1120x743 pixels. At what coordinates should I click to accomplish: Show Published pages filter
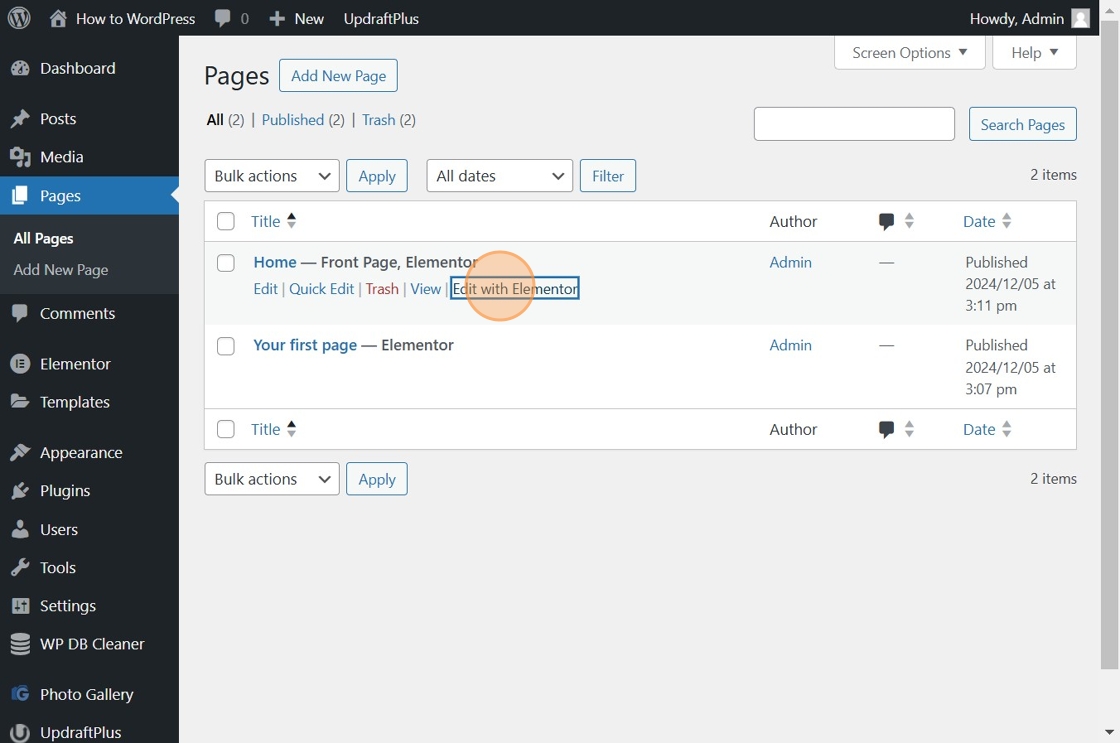coord(293,120)
